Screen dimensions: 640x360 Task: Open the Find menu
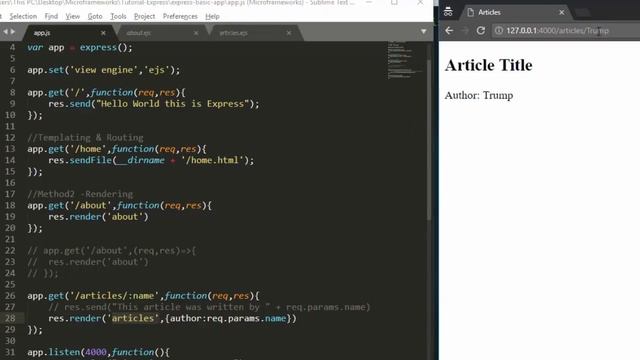coord(51,16)
